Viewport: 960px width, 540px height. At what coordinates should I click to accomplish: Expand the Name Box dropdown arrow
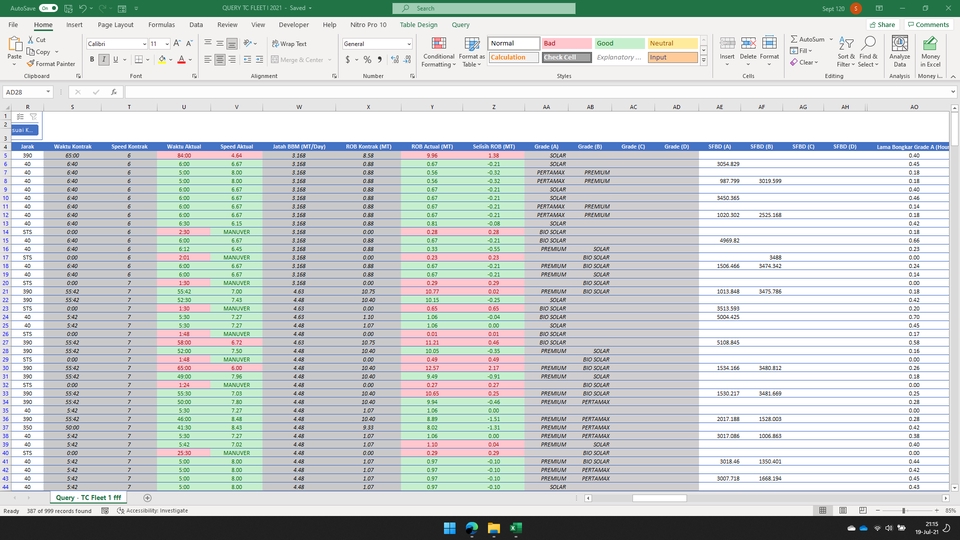48,92
